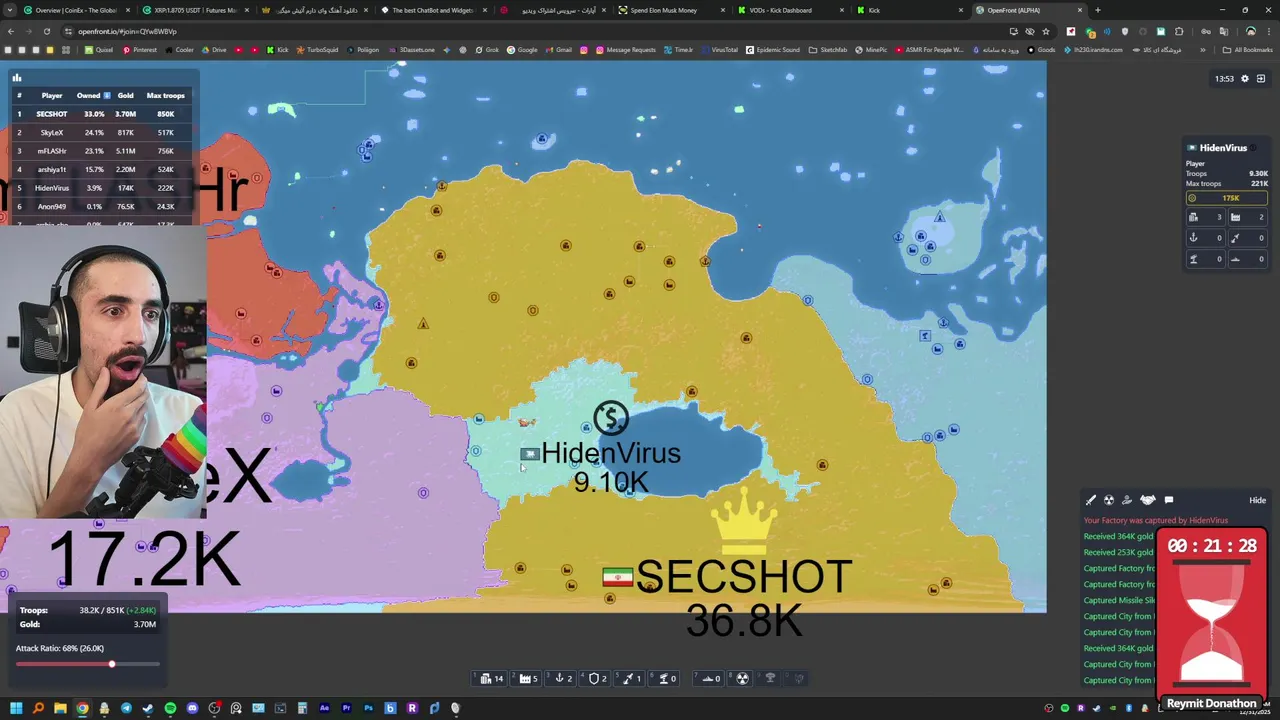This screenshot has height=720, width=1280.
Task: Select HidenVirus row in leaderboard
Action: coord(104,188)
